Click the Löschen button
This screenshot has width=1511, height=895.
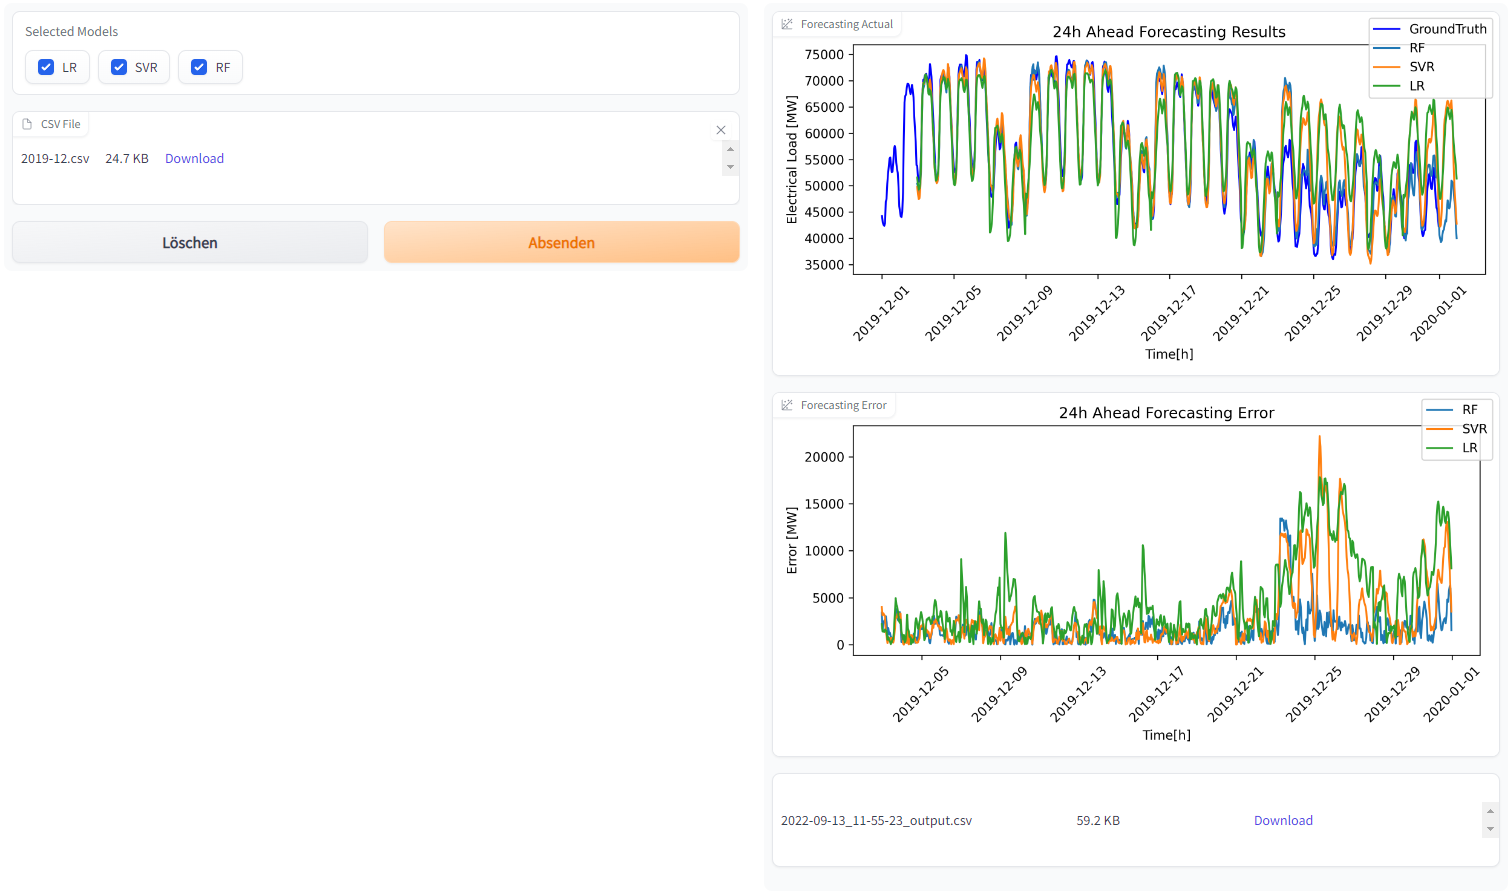(x=190, y=242)
